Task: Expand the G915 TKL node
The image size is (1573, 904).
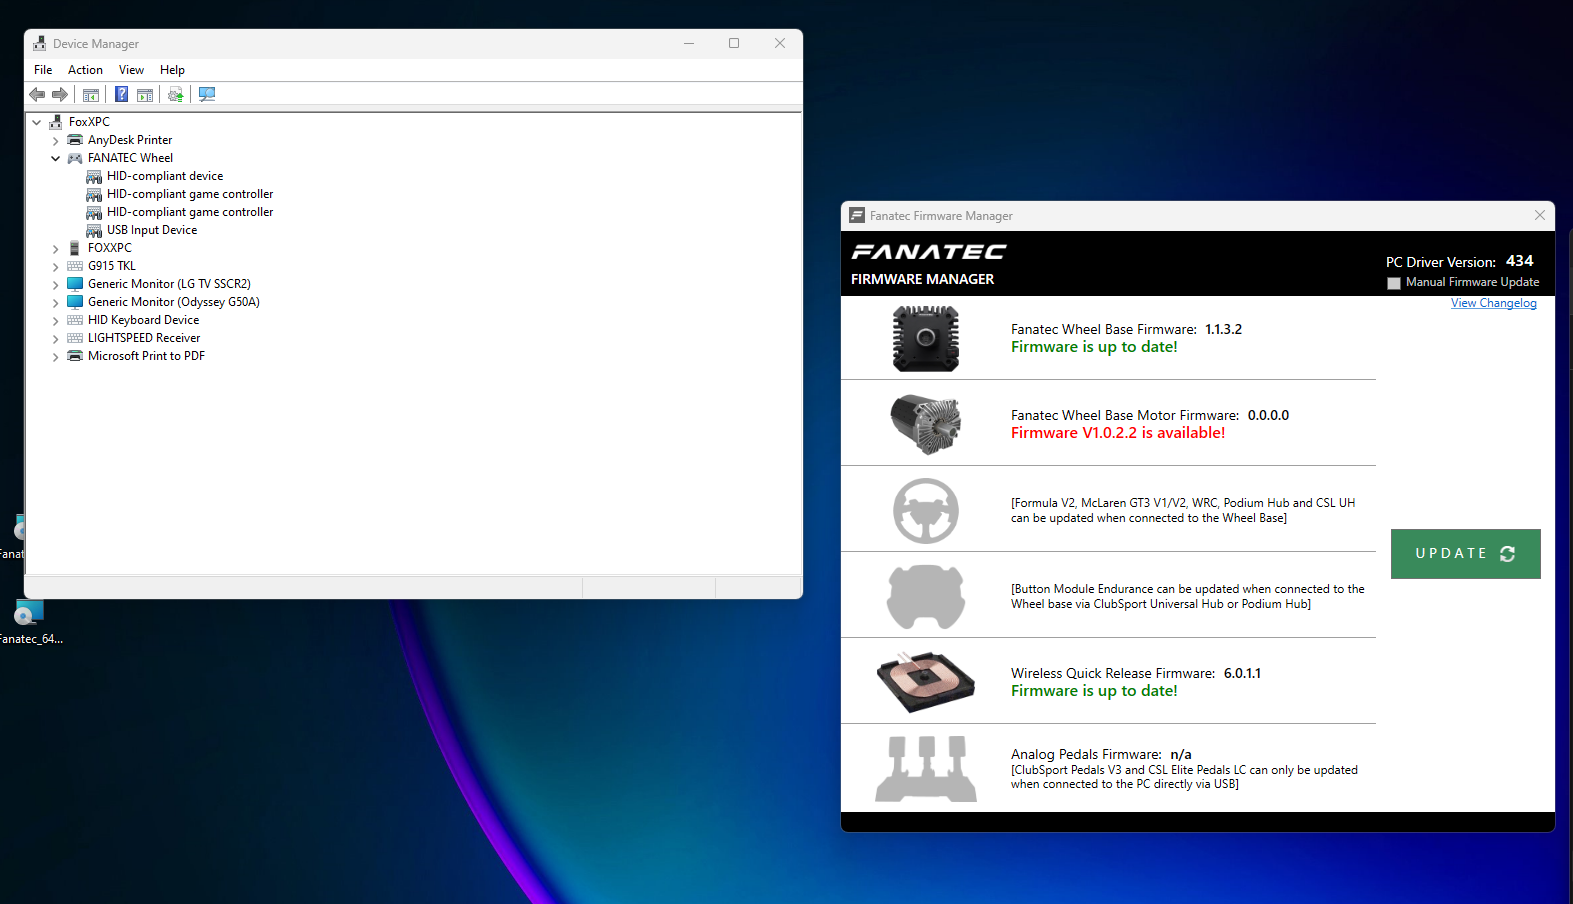Action: point(56,267)
